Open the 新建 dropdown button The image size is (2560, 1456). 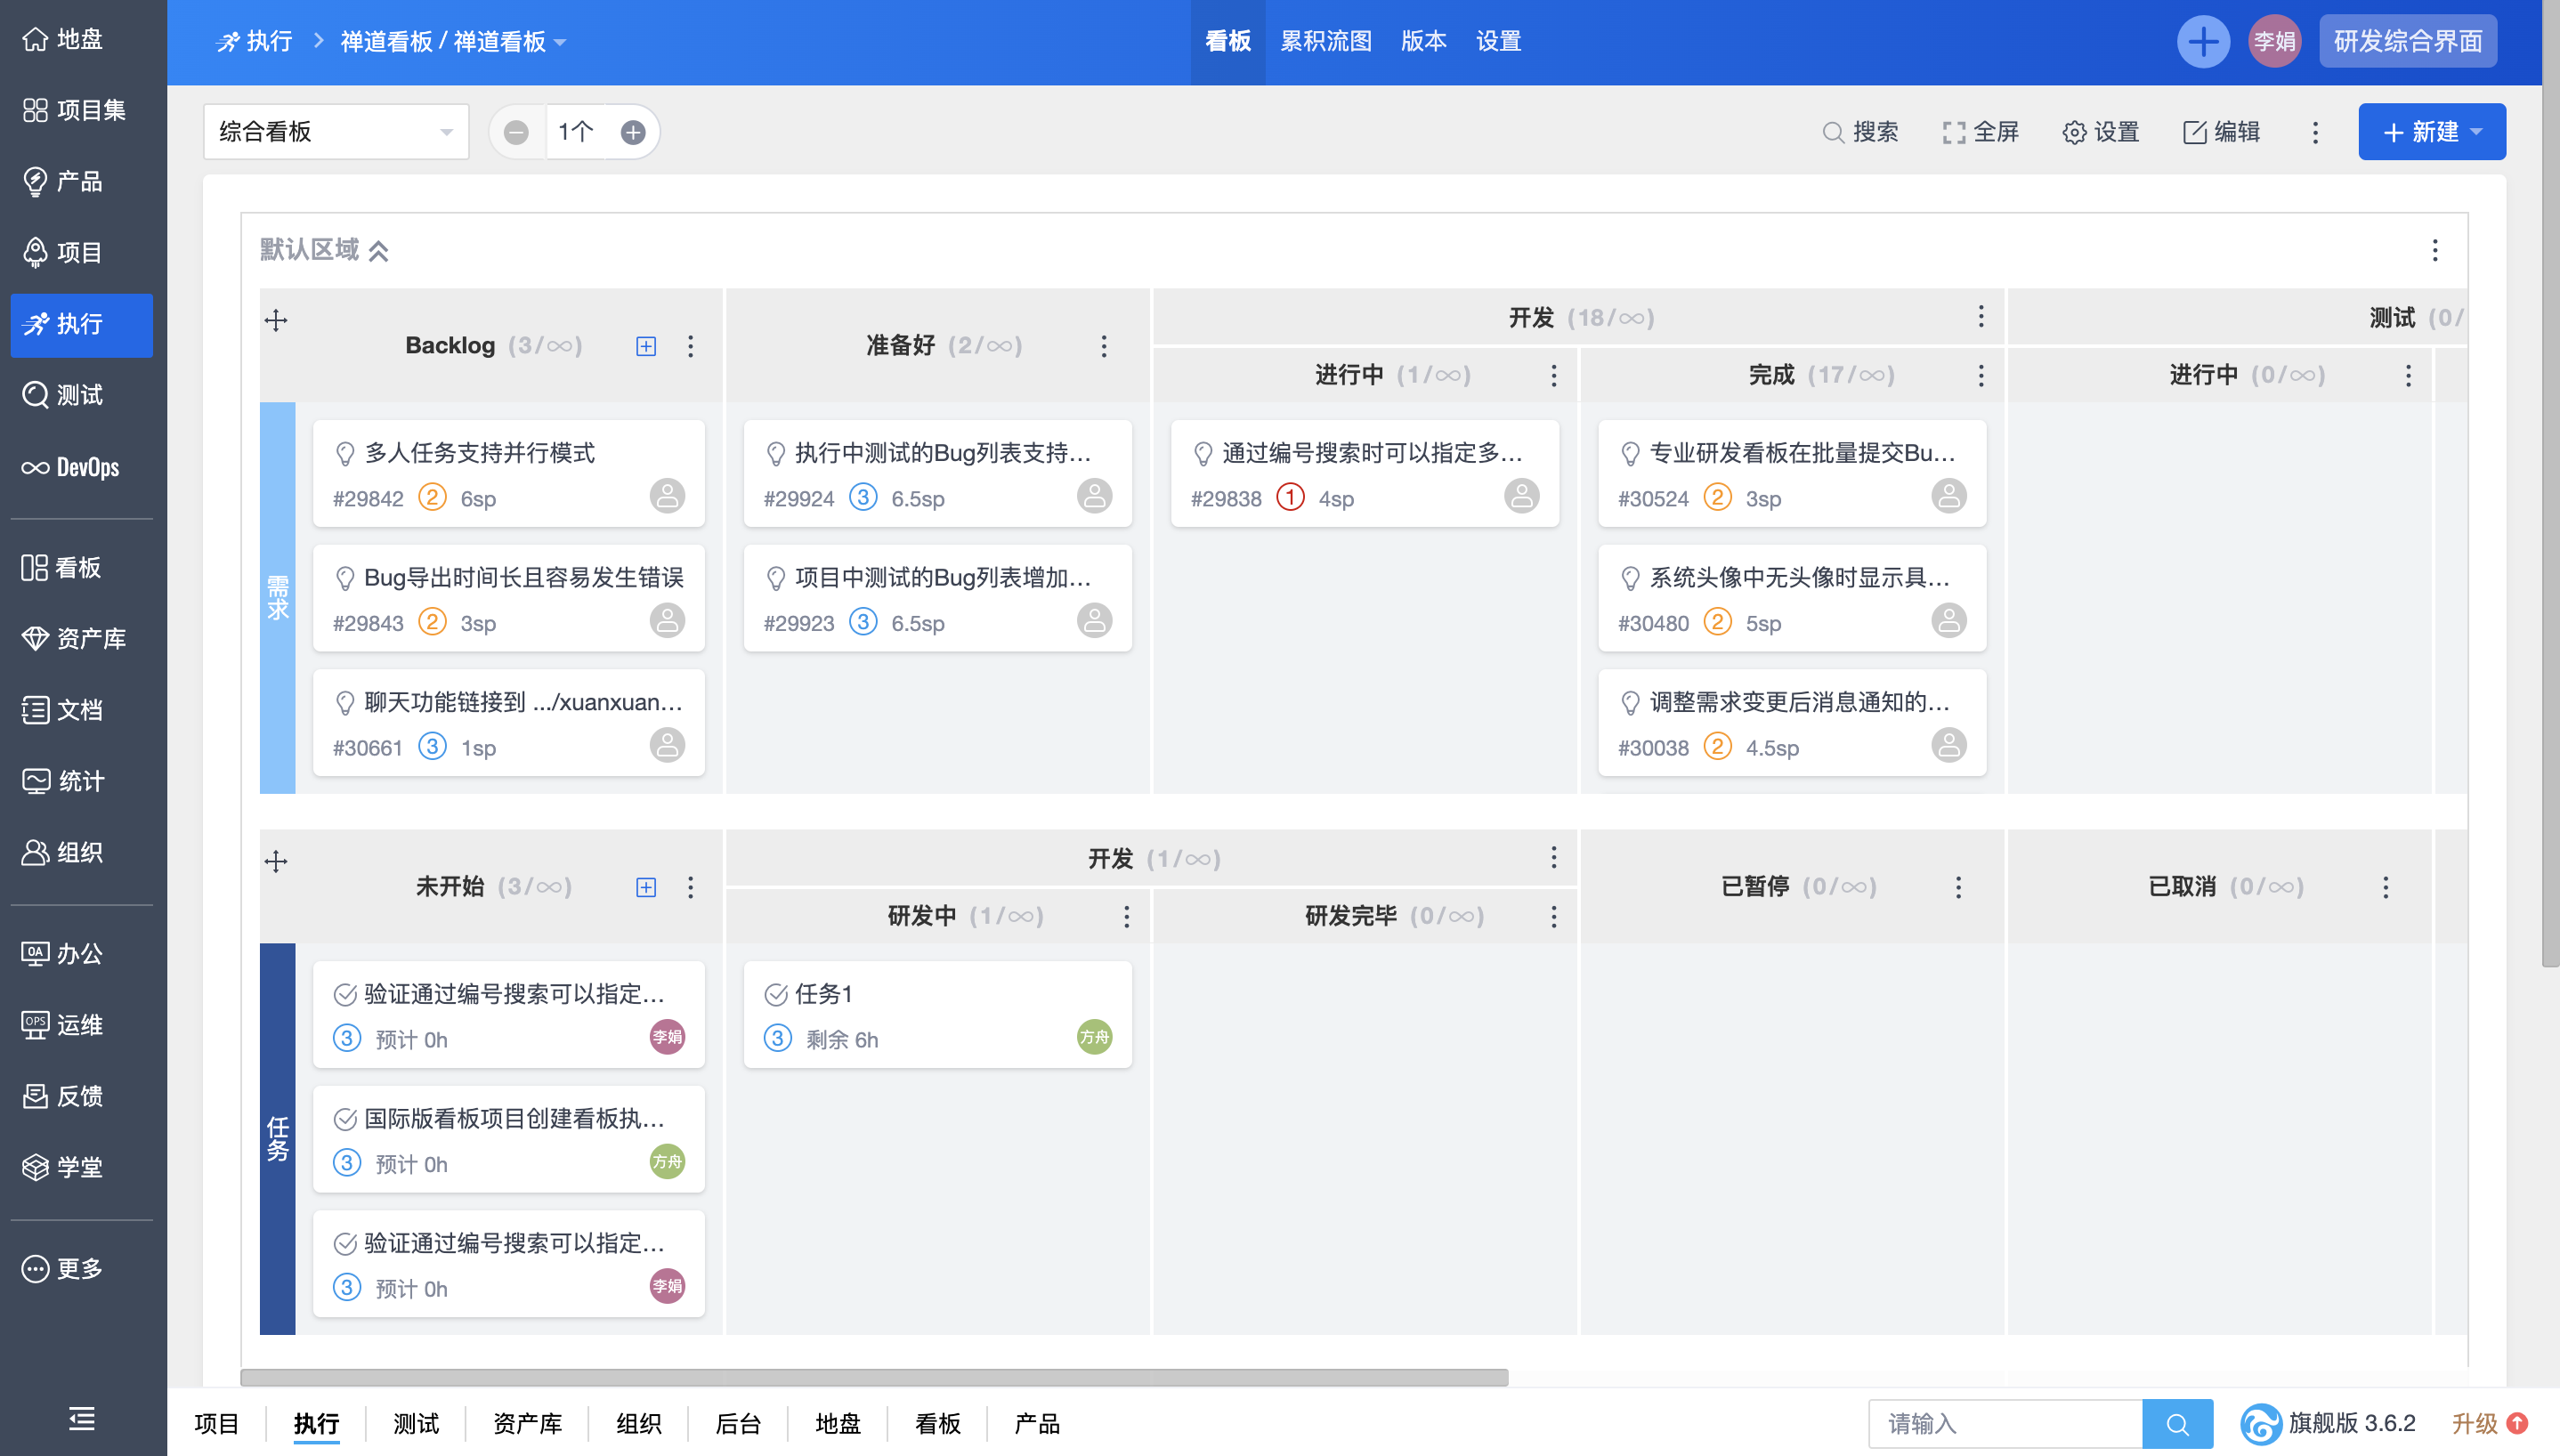point(2432,132)
